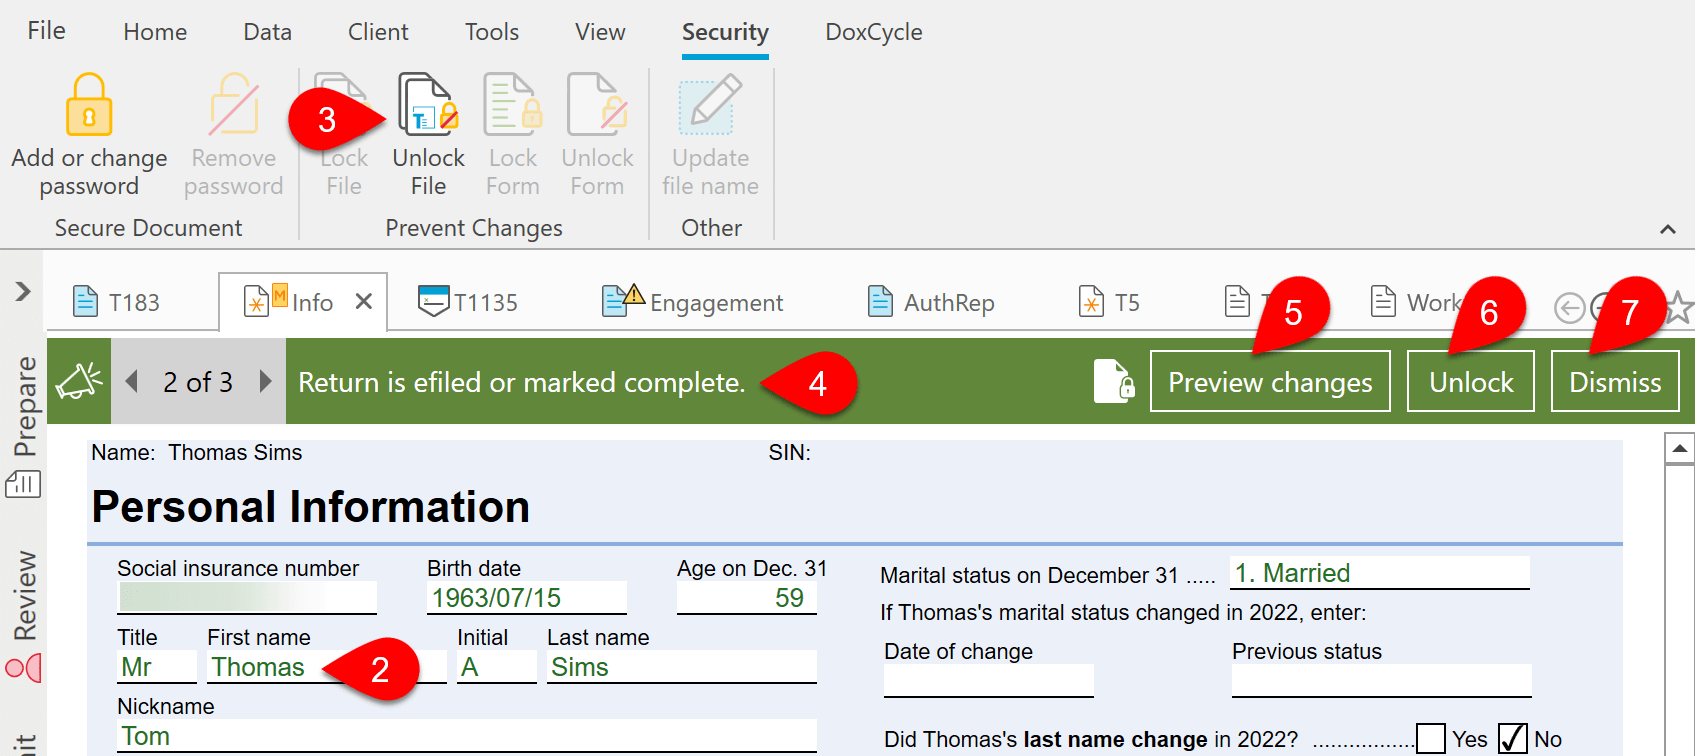1695x756 pixels.
Task: Click the Nickname field Tom
Action: [x=467, y=736]
